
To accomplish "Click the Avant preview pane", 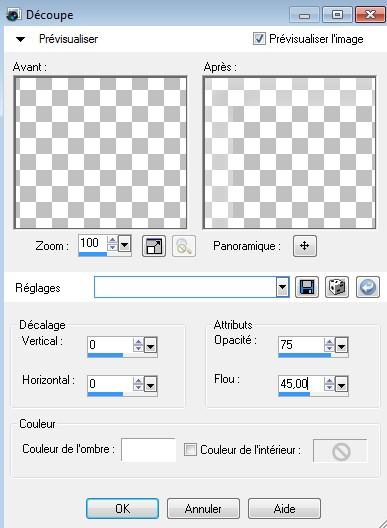I will pyautogui.click(x=100, y=153).
